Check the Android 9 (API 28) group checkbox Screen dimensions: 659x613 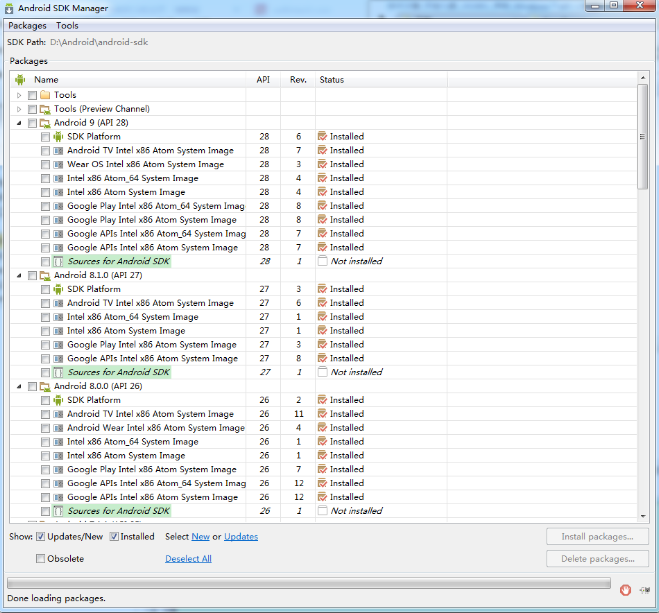(32, 123)
